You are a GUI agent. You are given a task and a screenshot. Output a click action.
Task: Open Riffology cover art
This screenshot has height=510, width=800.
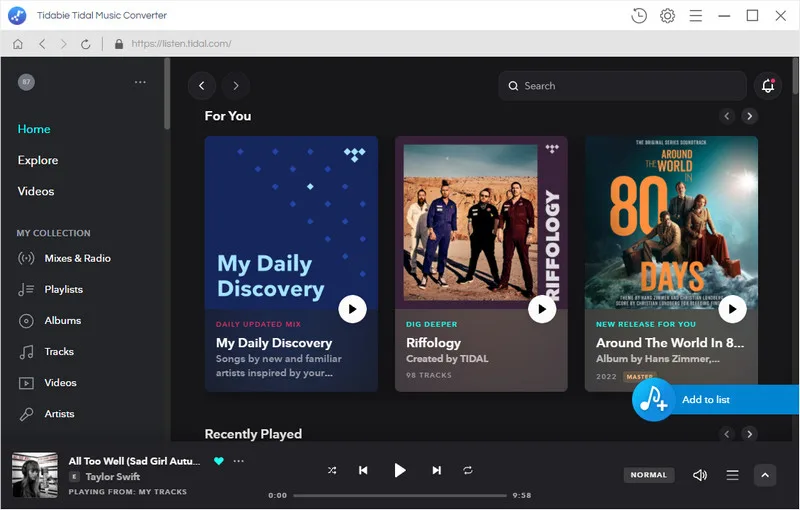tap(481, 222)
